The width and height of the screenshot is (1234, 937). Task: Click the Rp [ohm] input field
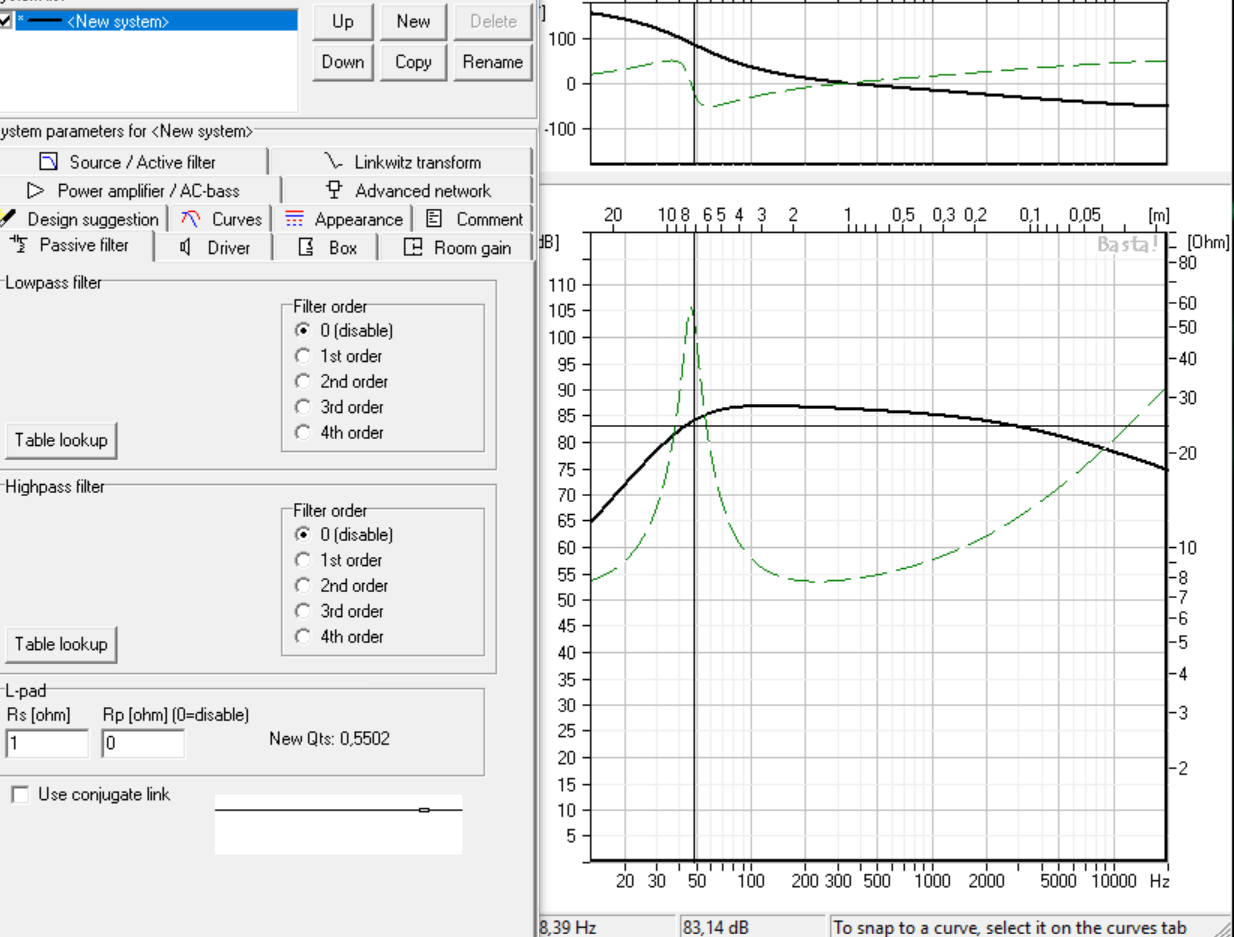click(x=143, y=743)
